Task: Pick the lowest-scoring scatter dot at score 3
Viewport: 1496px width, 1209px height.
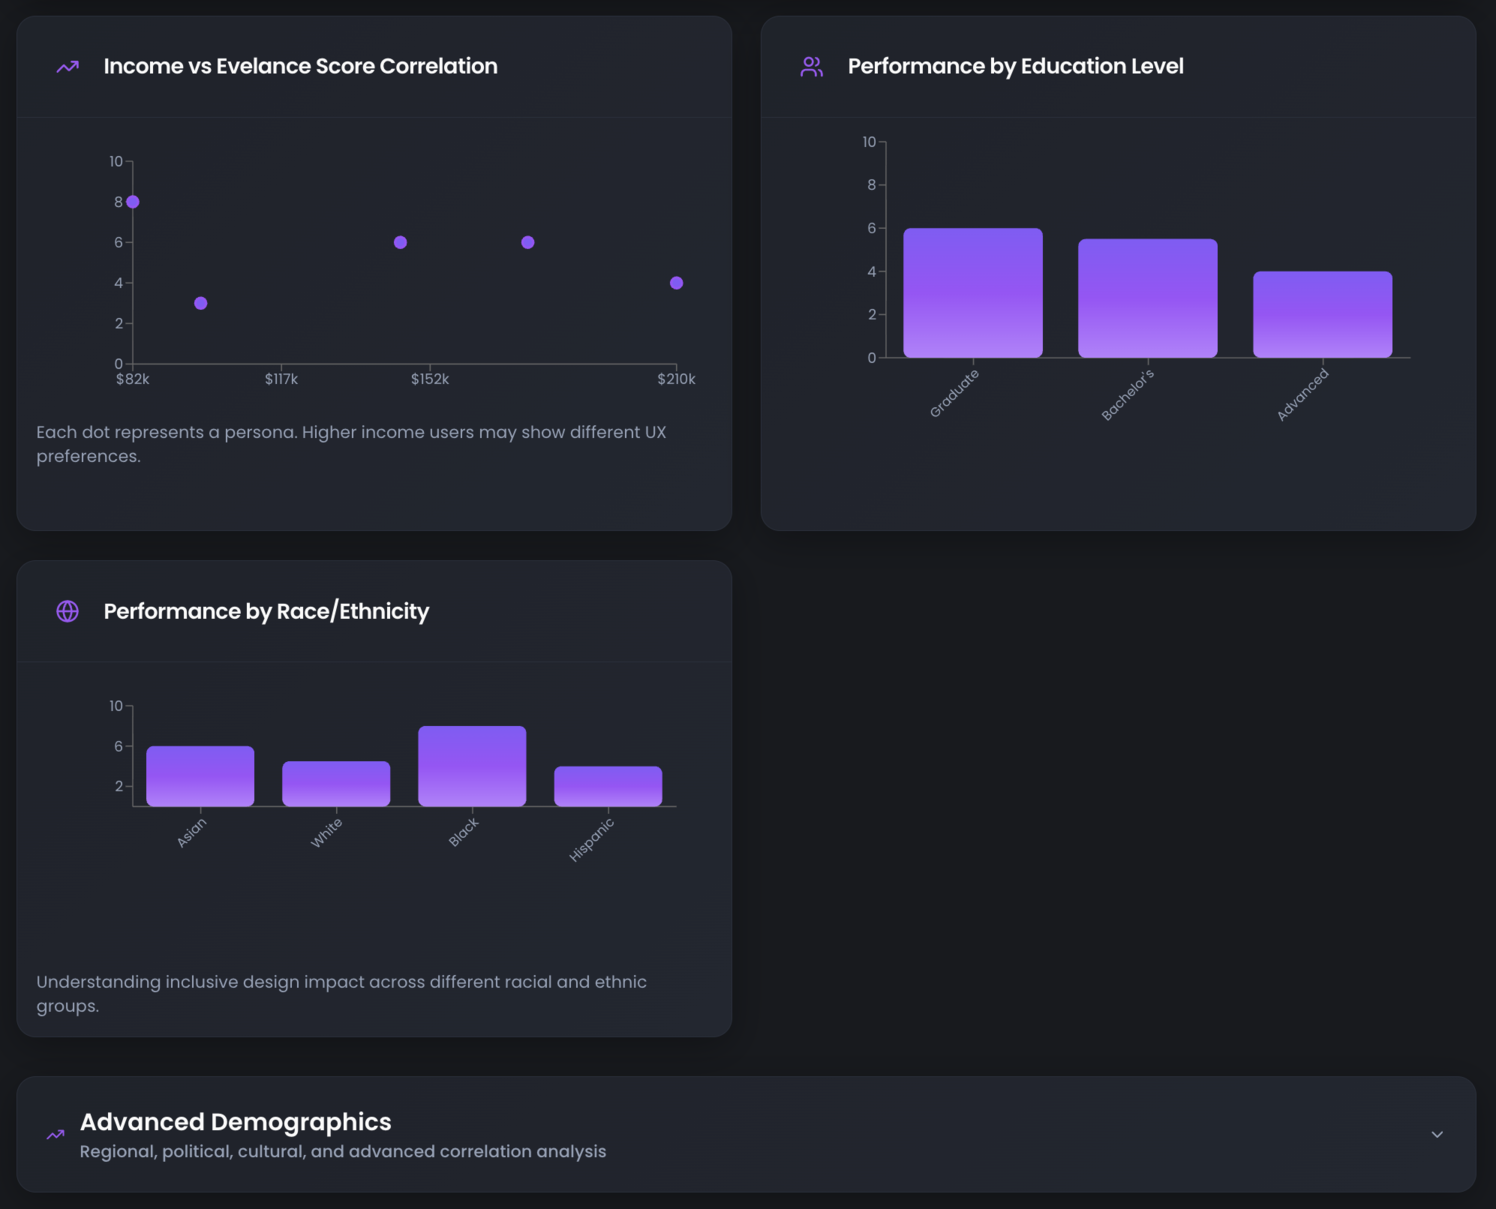Action: tap(201, 303)
